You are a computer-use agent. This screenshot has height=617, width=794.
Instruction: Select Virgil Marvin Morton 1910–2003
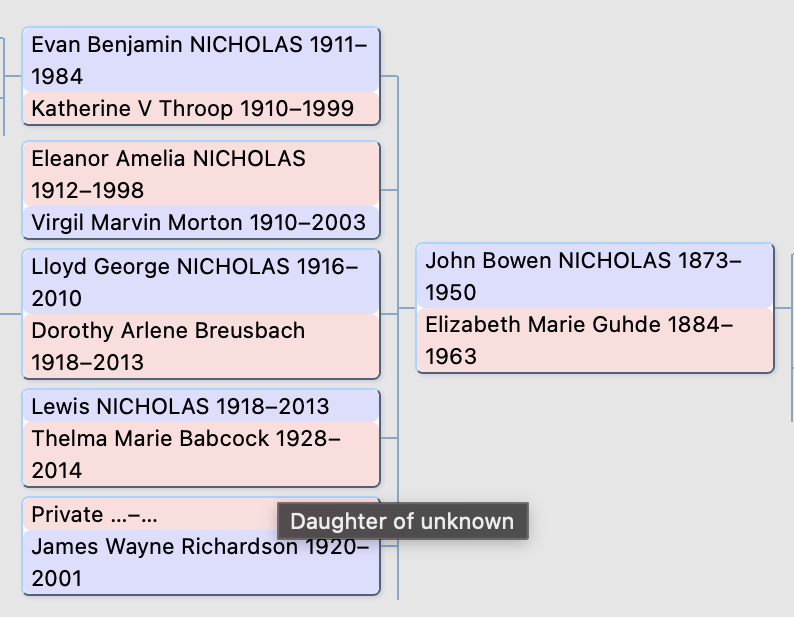pyautogui.click(x=198, y=222)
